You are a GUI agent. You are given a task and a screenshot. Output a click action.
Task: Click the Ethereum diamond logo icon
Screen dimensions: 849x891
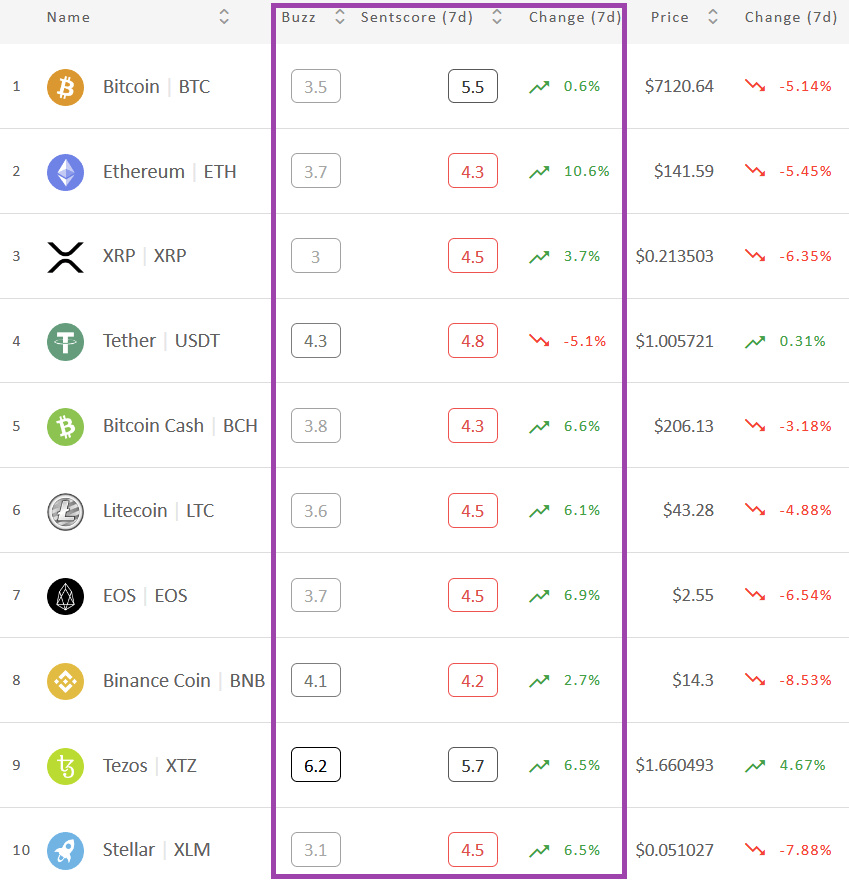pyautogui.click(x=65, y=172)
